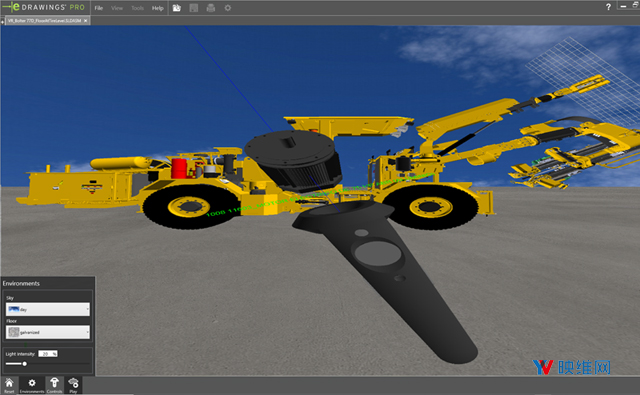Expand the Floor dropdown showing galvanized

click(48, 332)
